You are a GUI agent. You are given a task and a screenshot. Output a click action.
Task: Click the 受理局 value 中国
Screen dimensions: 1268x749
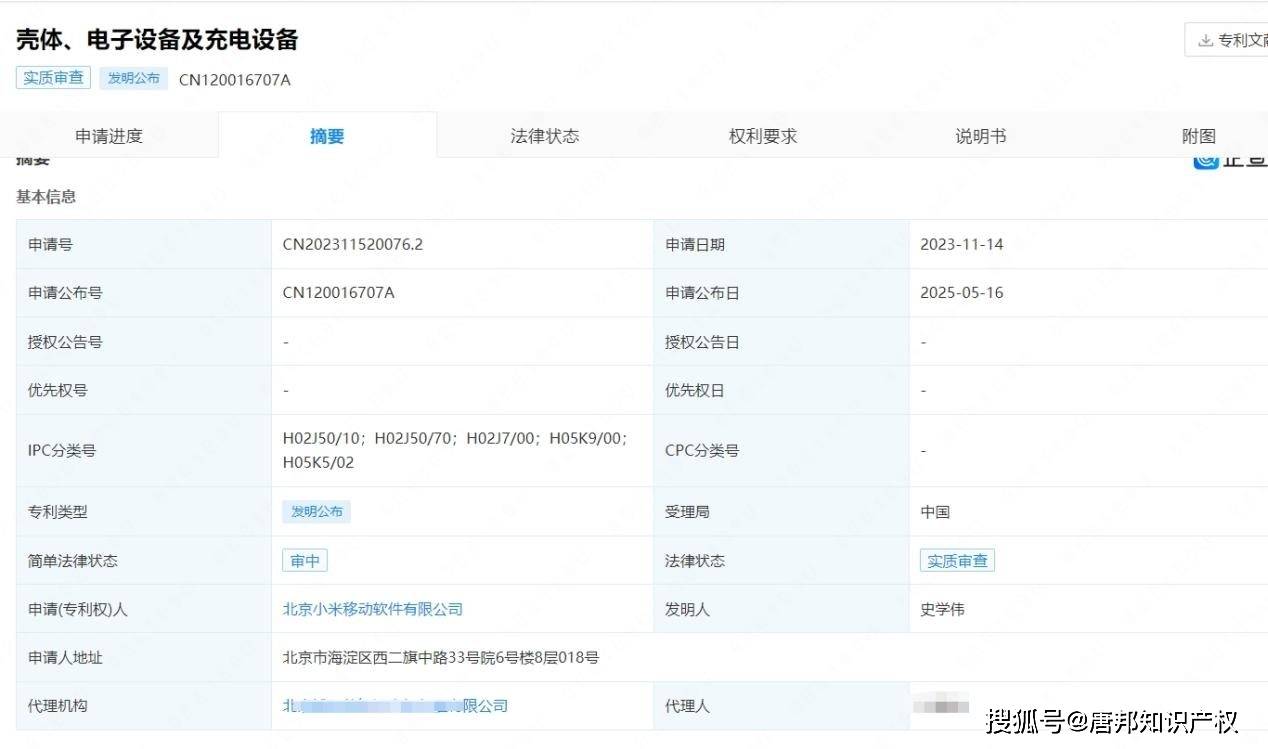pos(935,512)
